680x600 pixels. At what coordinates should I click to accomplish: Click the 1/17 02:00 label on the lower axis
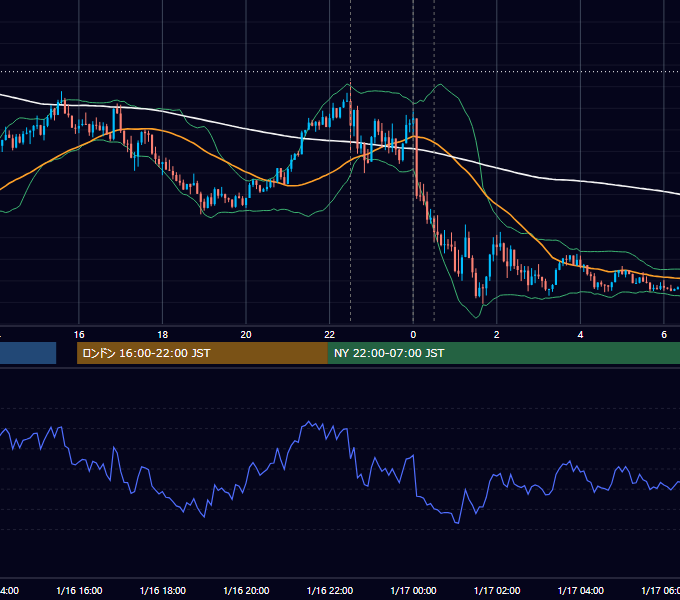tap(497, 590)
